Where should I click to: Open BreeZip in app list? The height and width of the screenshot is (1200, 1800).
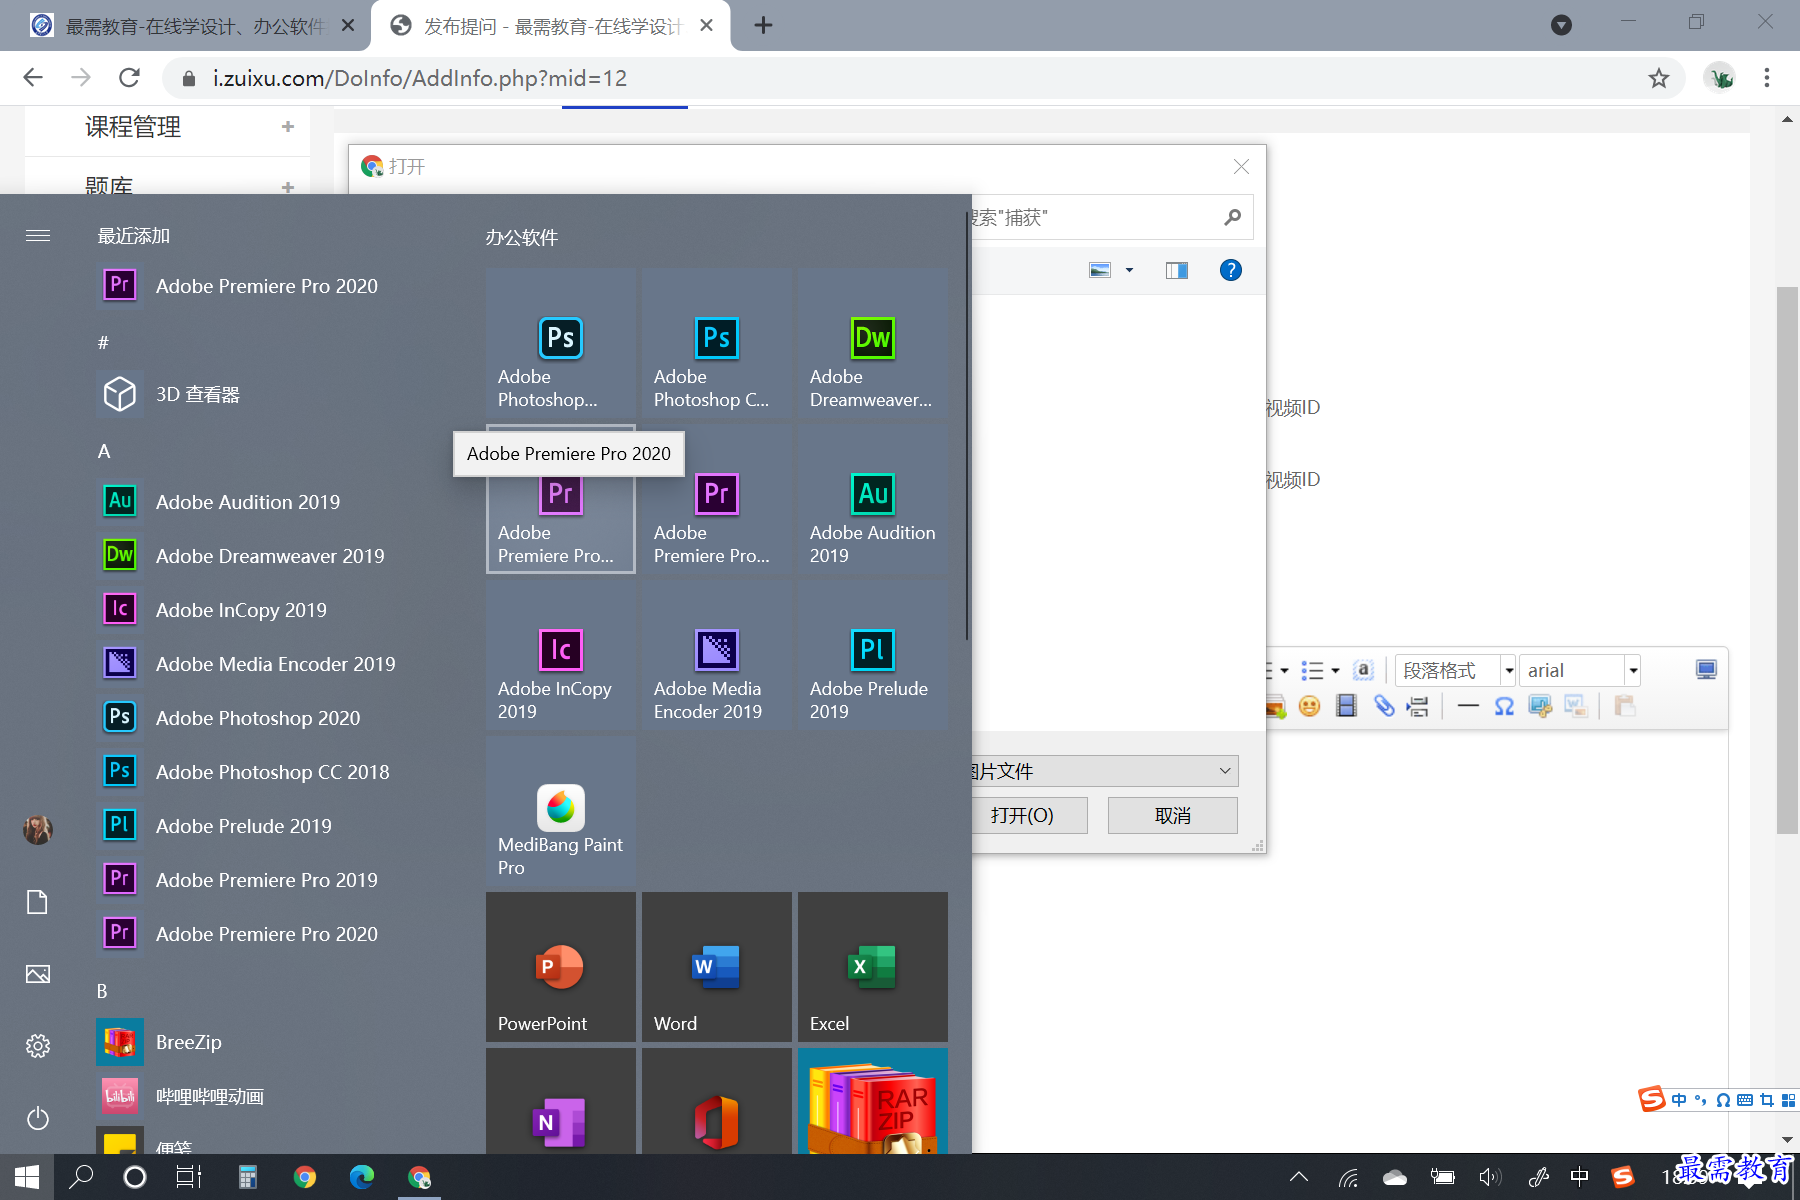point(270,1042)
